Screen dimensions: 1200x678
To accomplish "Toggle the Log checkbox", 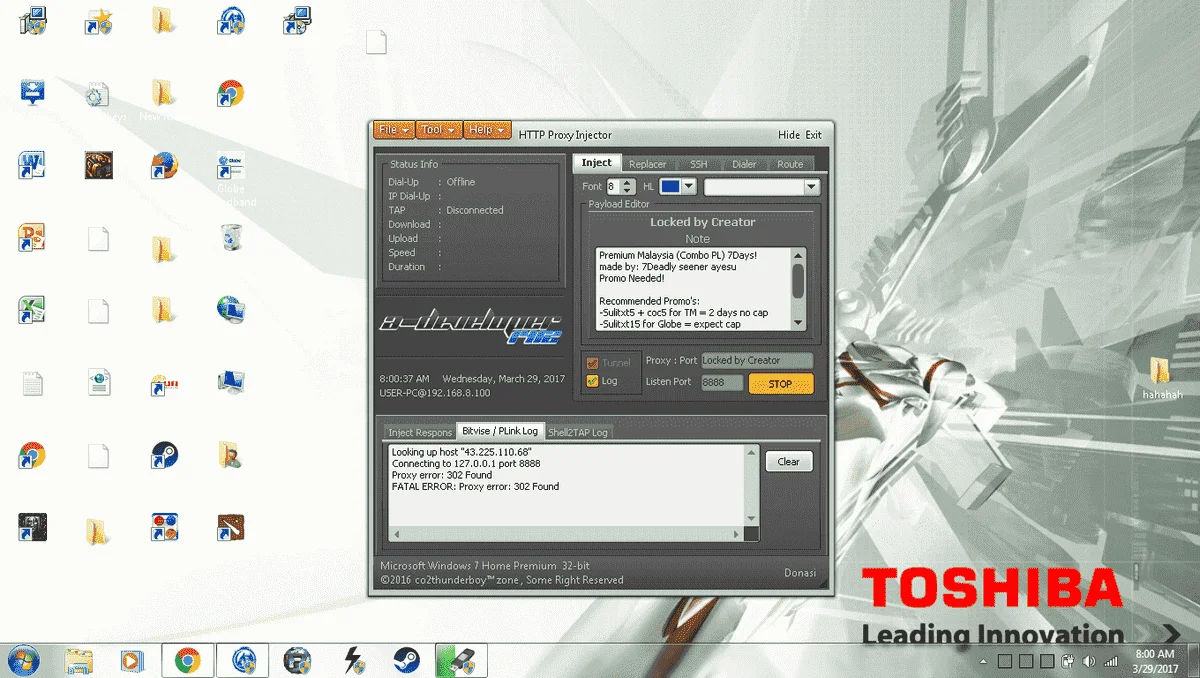I will coord(592,381).
